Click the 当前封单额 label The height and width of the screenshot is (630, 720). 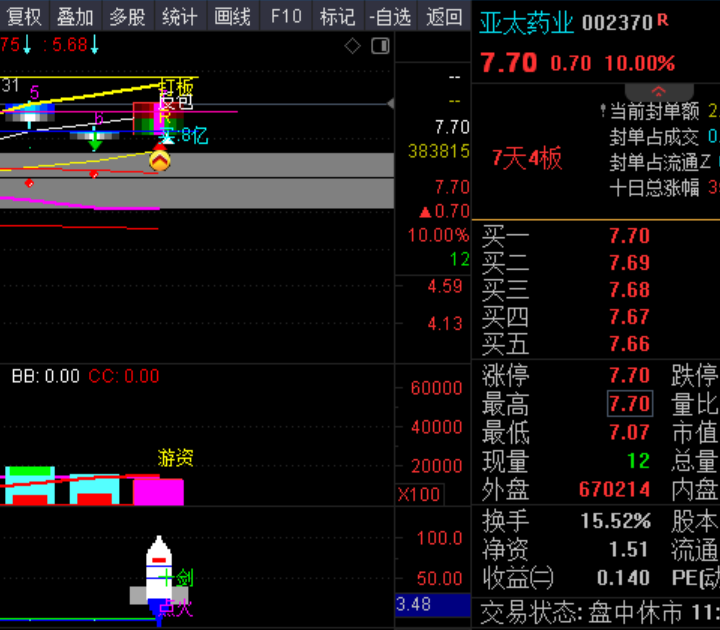[655, 112]
